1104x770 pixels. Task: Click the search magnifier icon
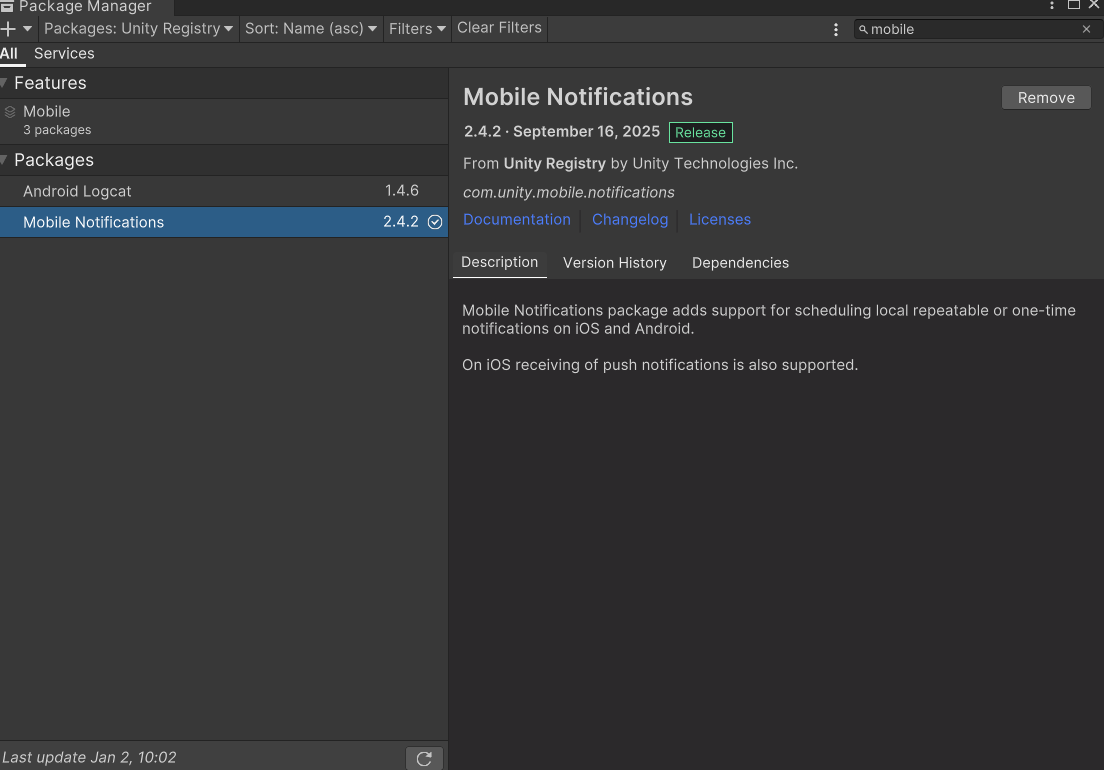(x=863, y=30)
